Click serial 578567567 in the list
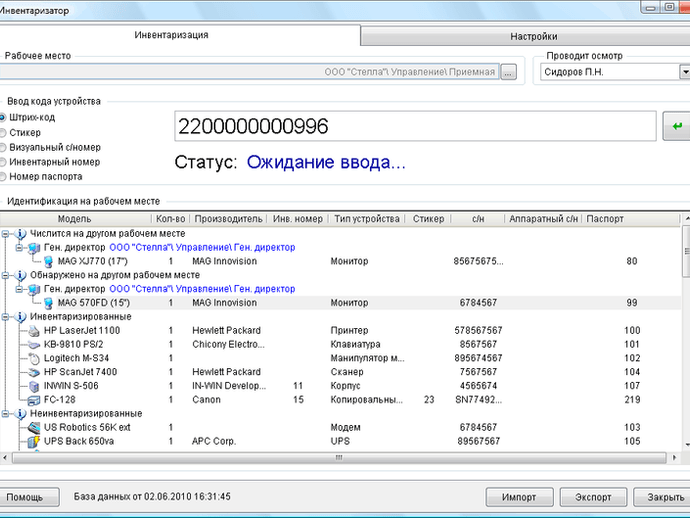This screenshot has width=690, height=518. click(478, 331)
